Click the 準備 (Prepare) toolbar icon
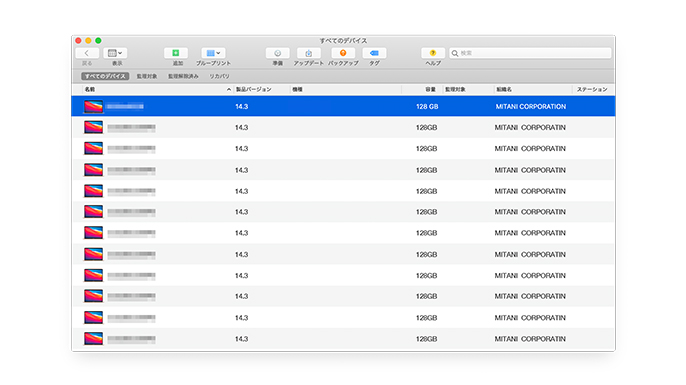 (x=277, y=53)
